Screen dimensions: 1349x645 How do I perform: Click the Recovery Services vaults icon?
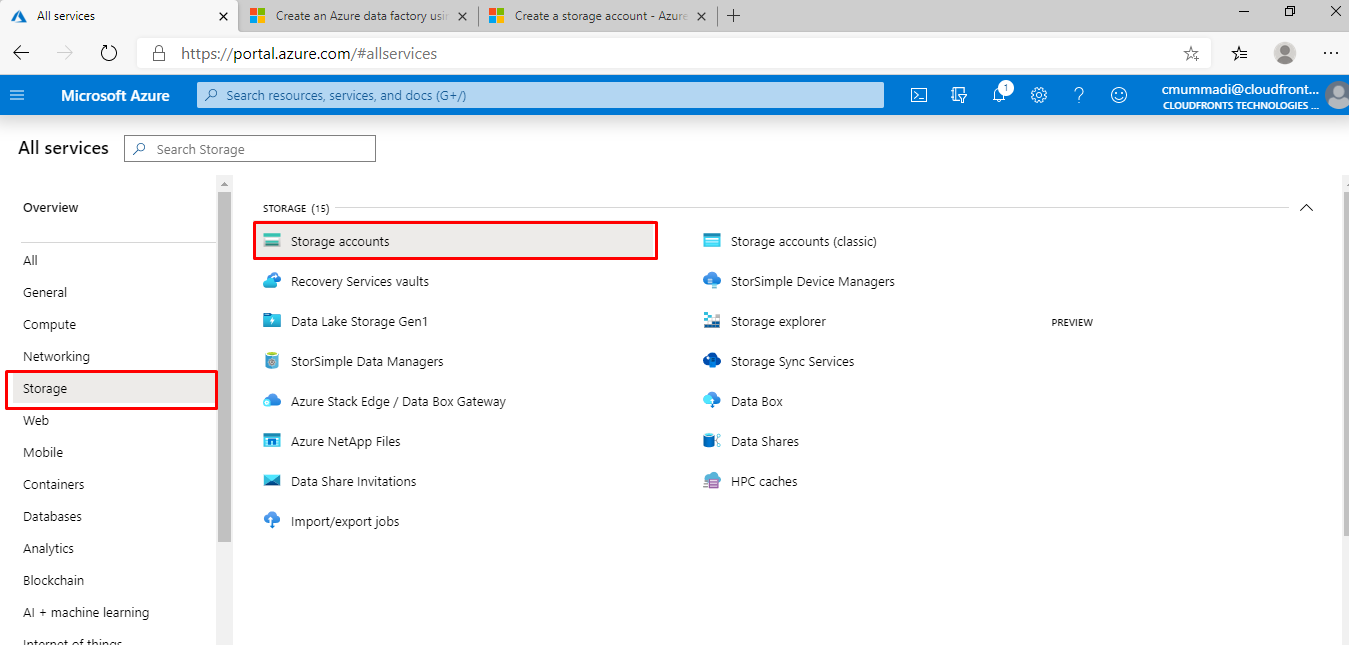272,281
